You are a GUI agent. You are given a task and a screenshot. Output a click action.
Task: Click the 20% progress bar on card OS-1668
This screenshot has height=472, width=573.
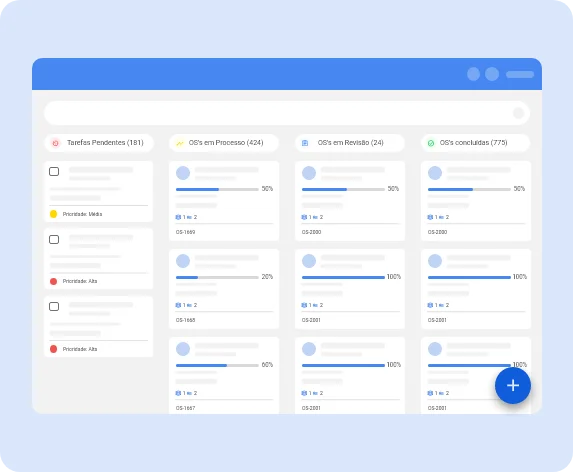click(x=217, y=277)
